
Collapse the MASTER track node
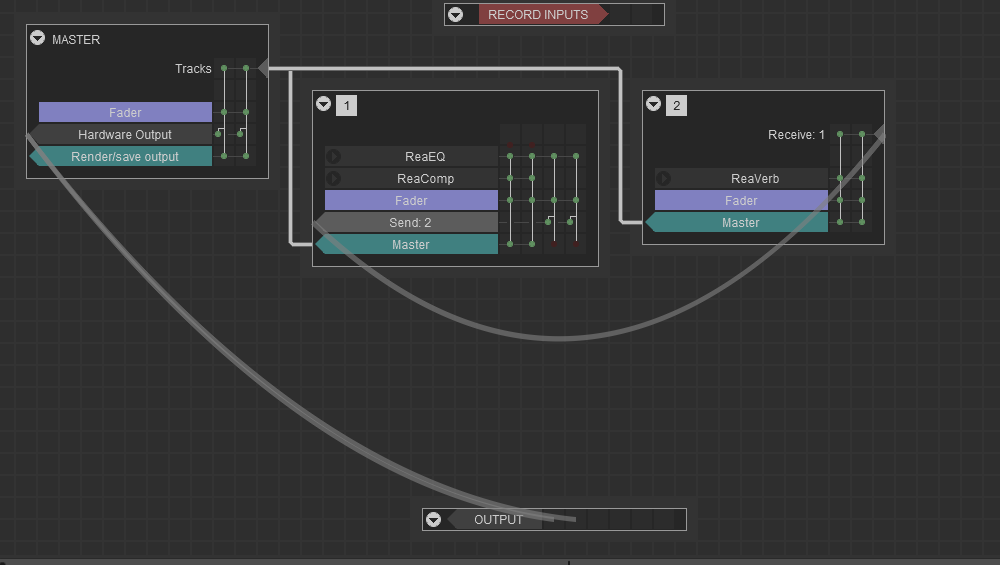click(x=38, y=38)
